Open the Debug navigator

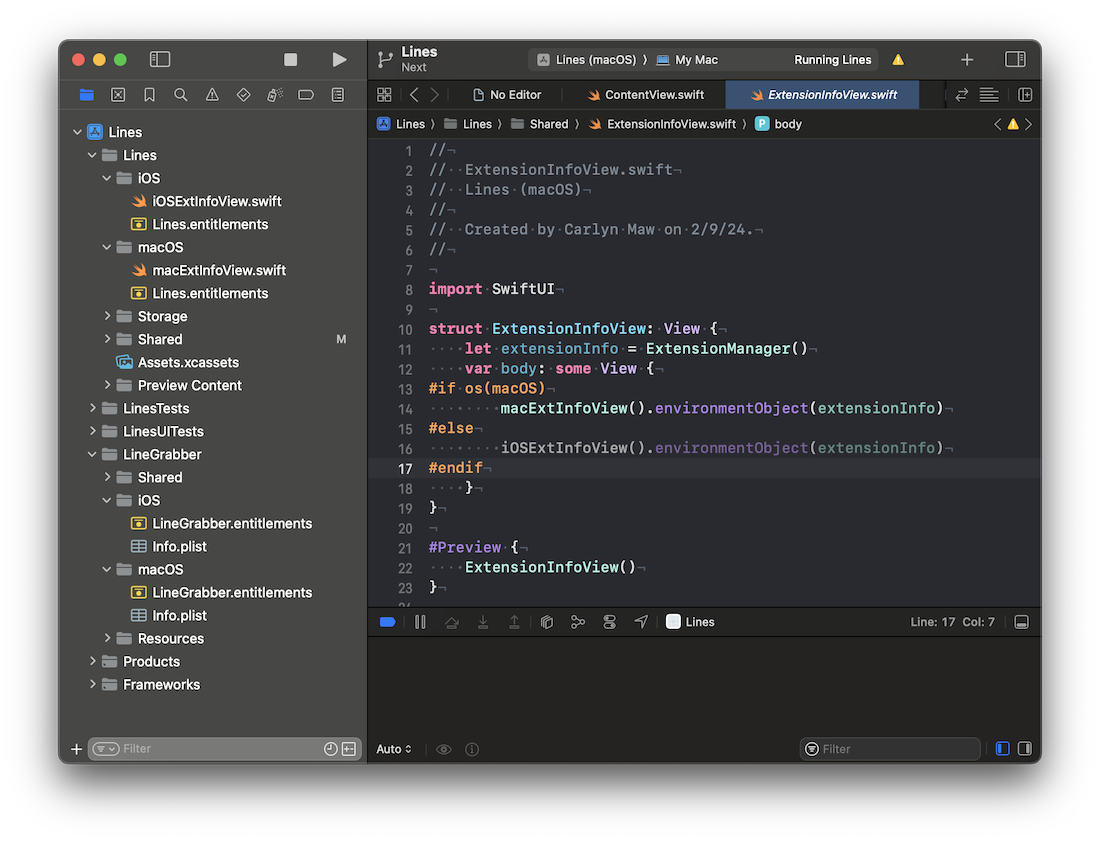click(x=275, y=95)
